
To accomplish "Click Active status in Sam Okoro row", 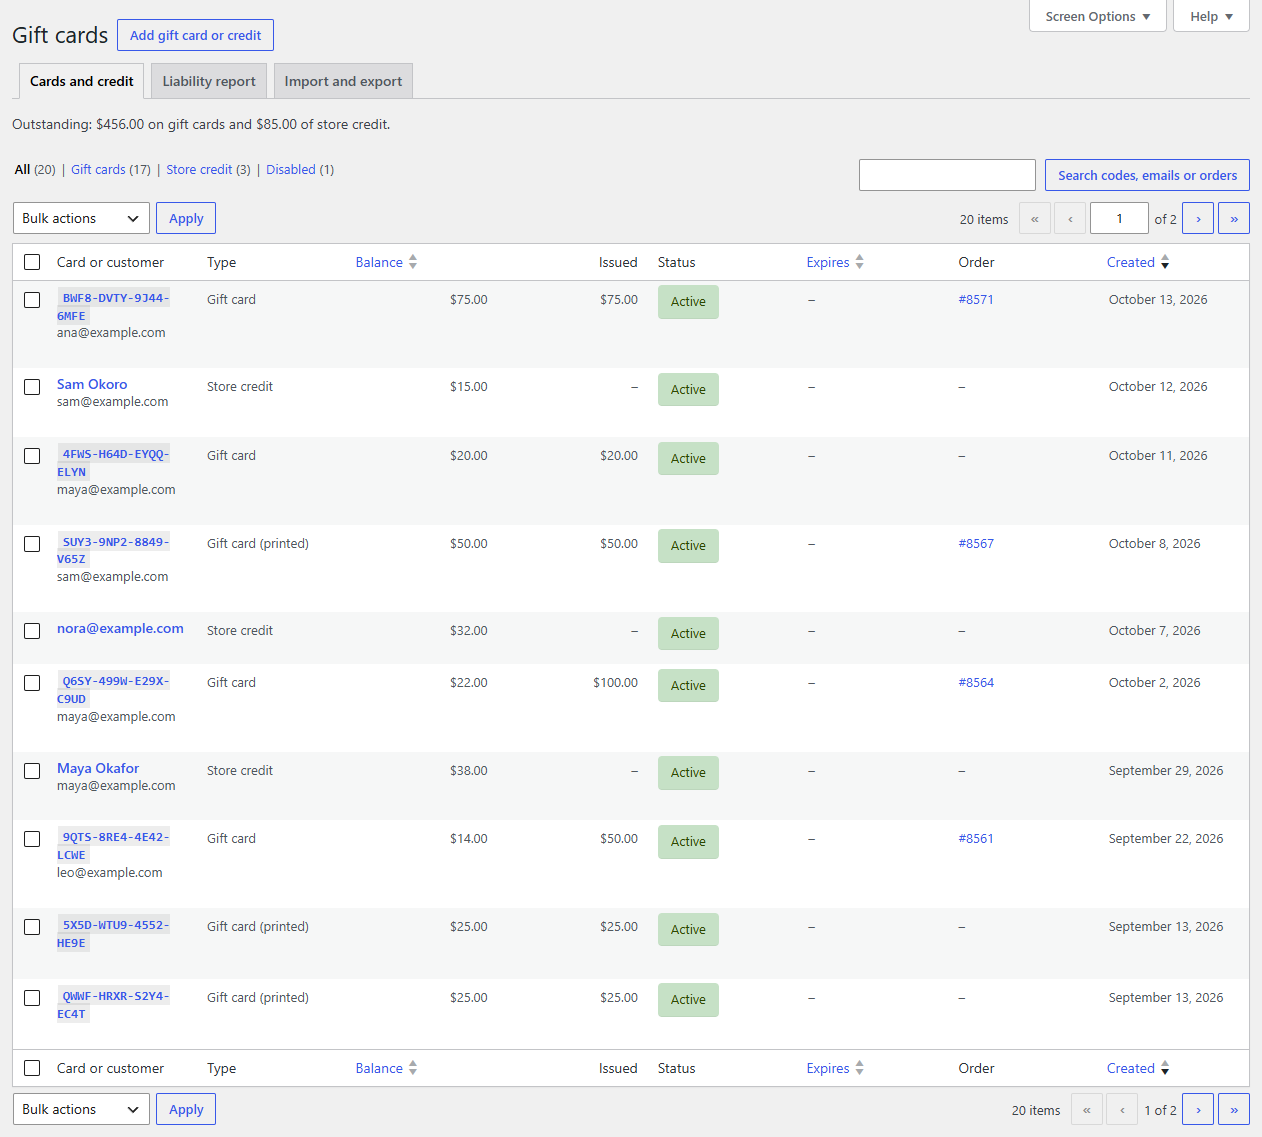I will click(688, 389).
